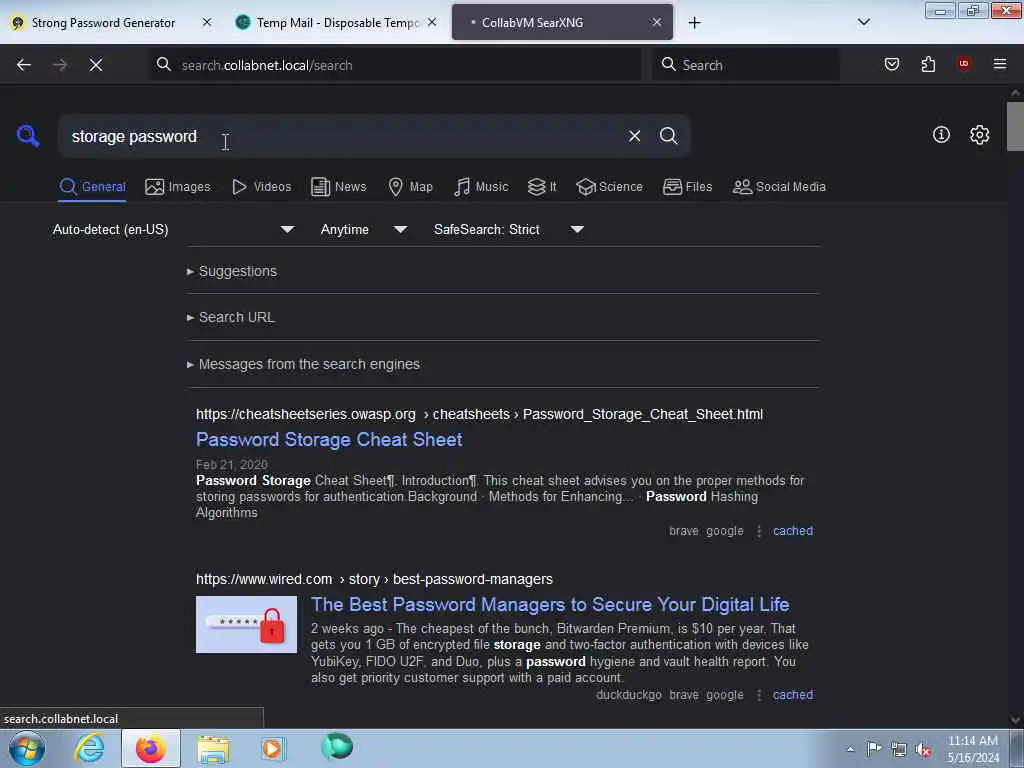Click the Firefox taskbar icon
Viewport: 1024px width, 768px height.
point(150,748)
